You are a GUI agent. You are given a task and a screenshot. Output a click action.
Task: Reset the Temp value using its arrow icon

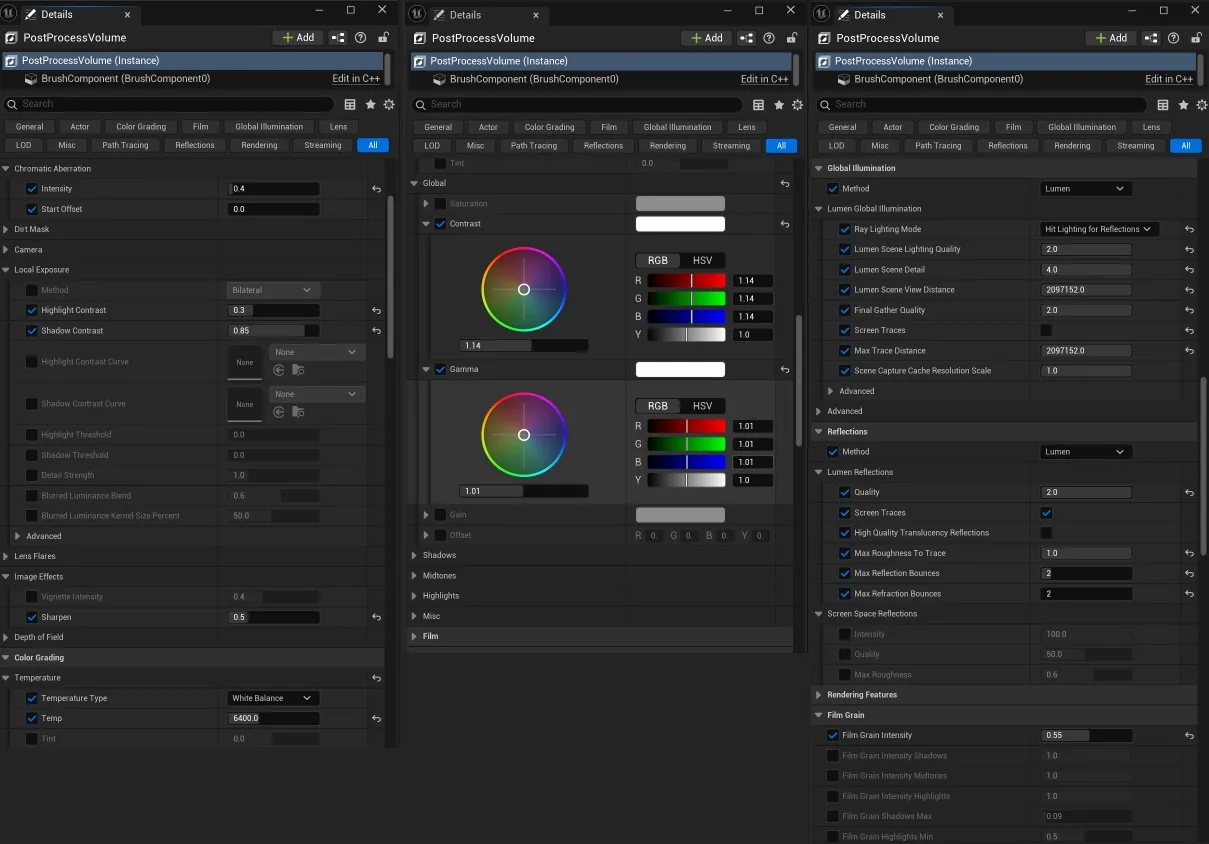(x=376, y=719)
